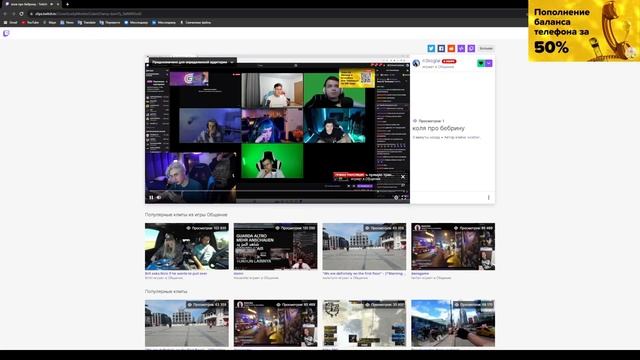Click the red live badge beside channel name

coord(449,61)
